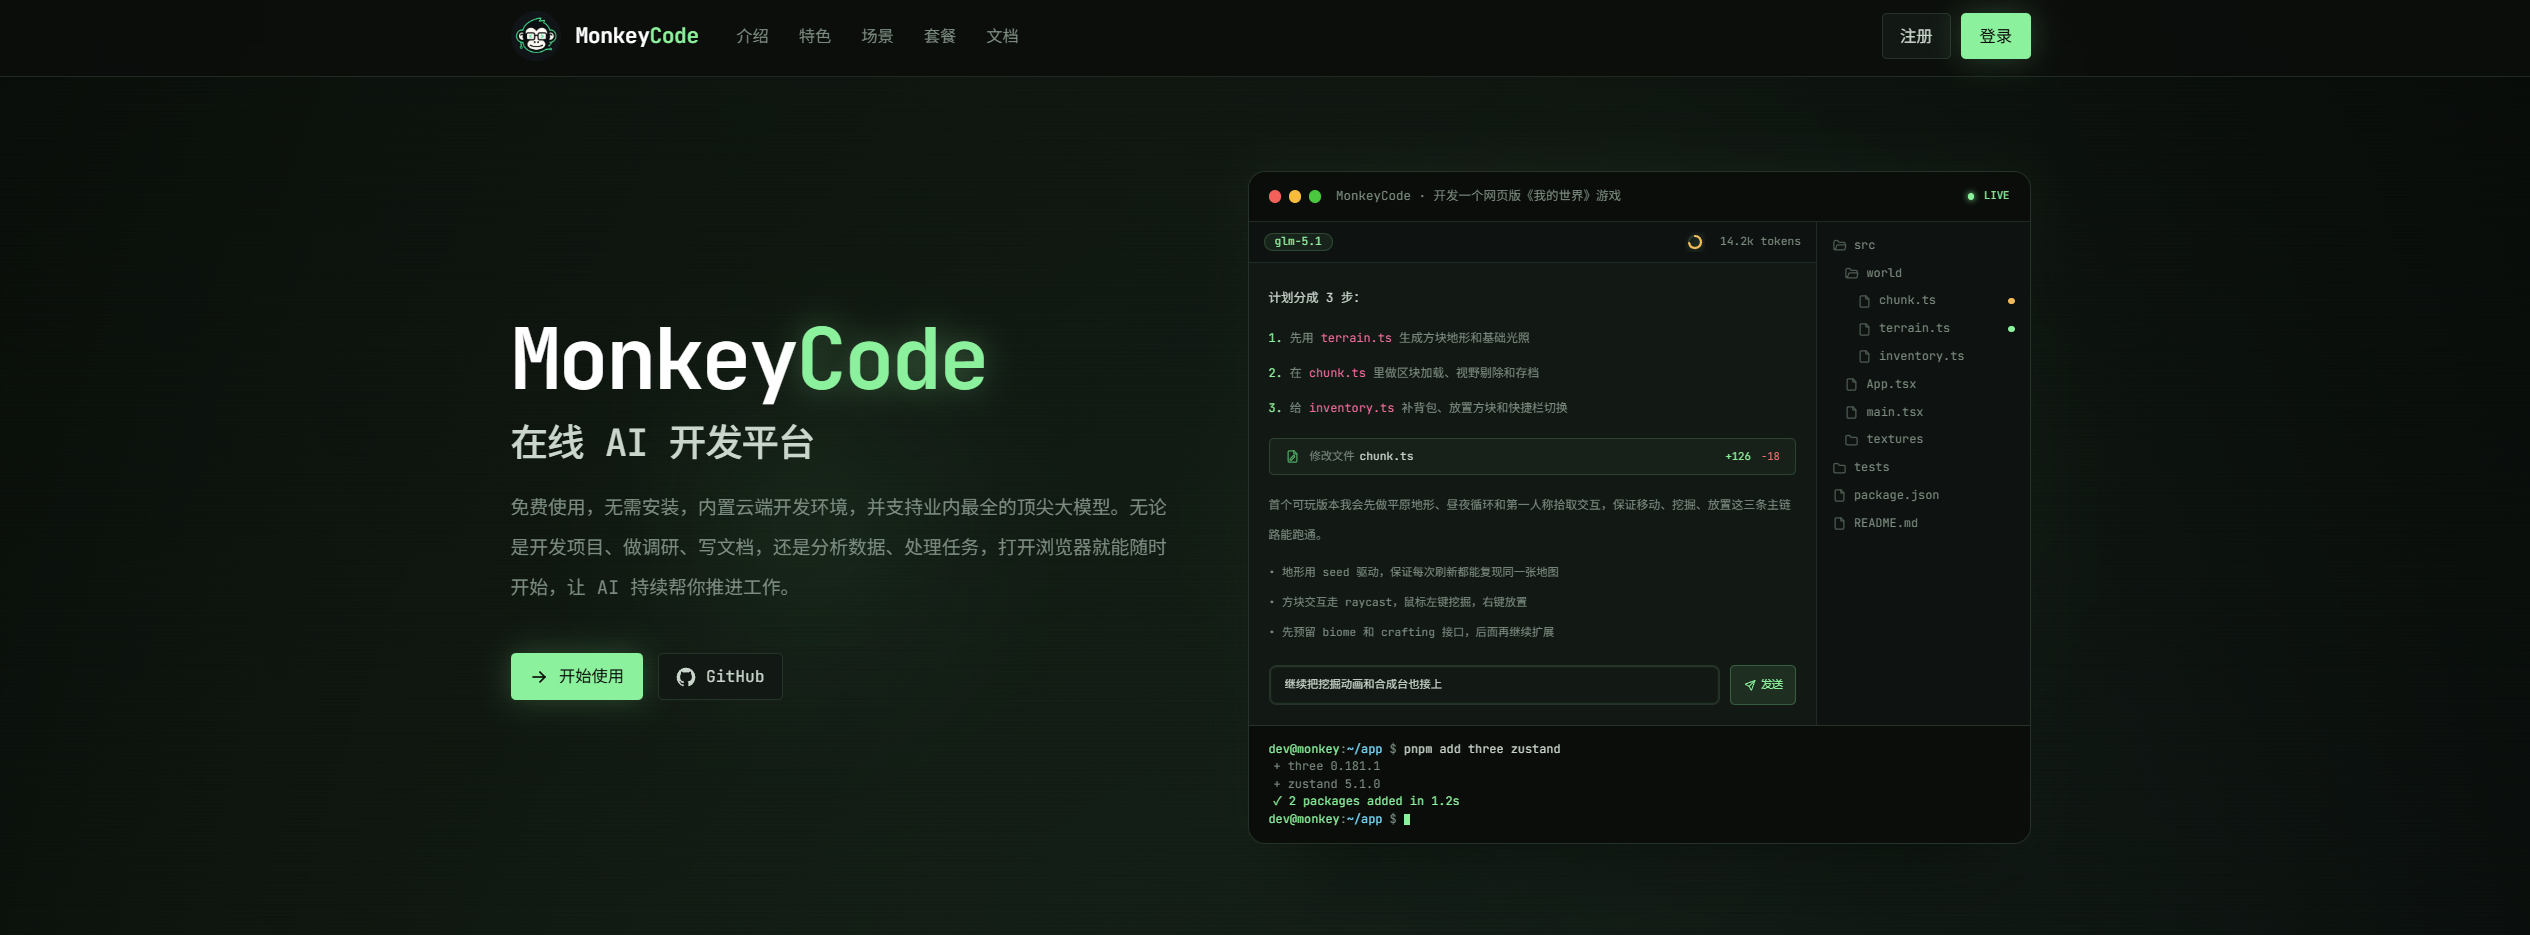Open README.md in the file tree

pos(1875,523)
